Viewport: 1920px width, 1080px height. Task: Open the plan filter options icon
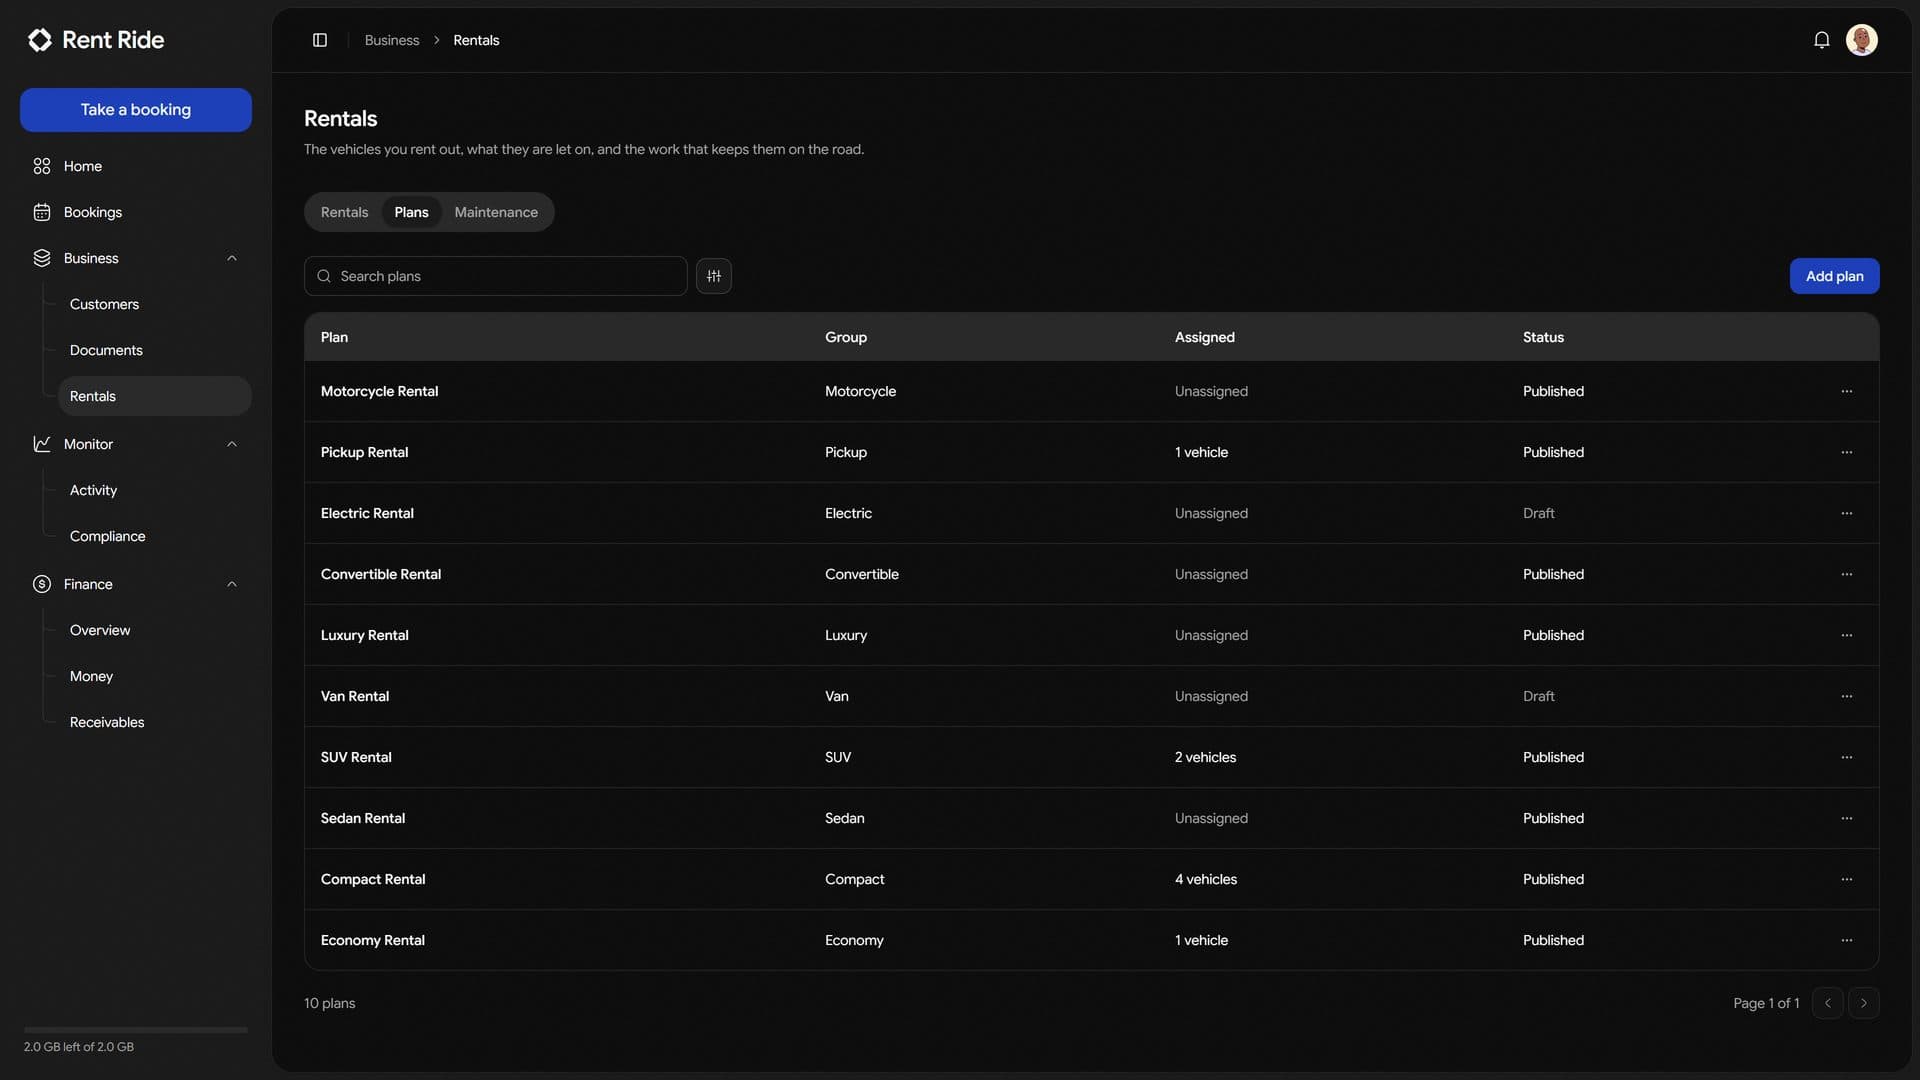tap(714, 276)
